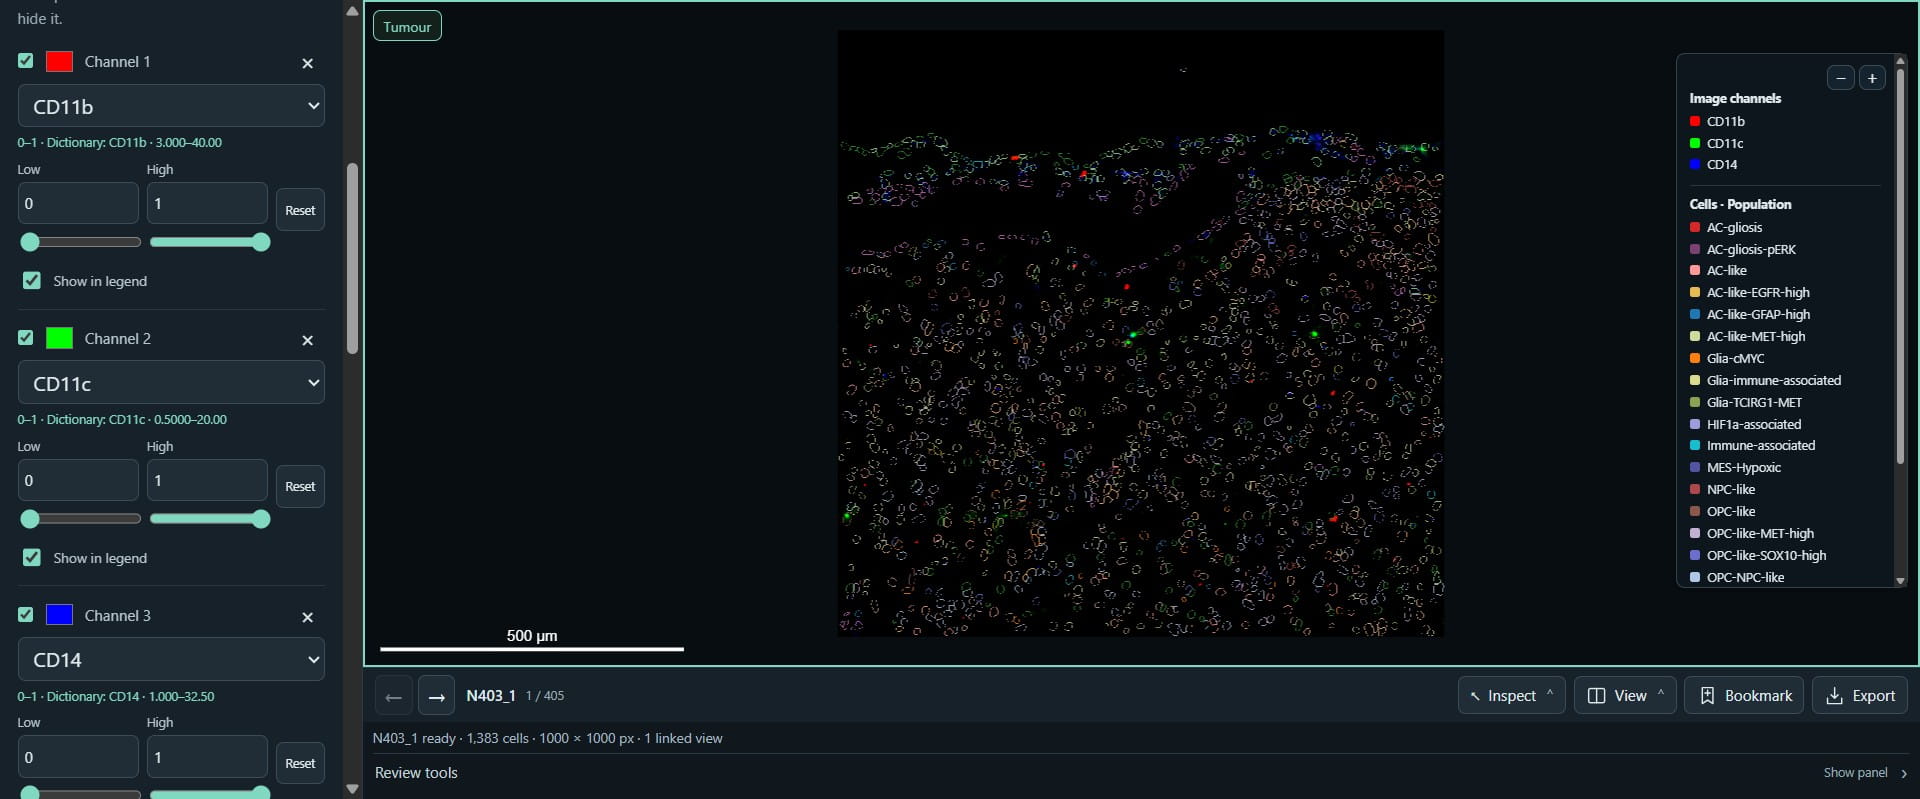The image size is (1920, 799).
Task: Open the CD11b marker dropdown
Action: click(171, 106)
